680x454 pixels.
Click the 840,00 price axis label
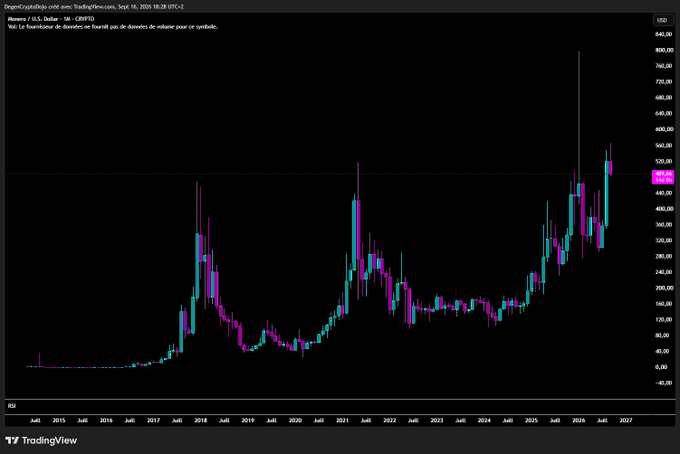[664, 34]
